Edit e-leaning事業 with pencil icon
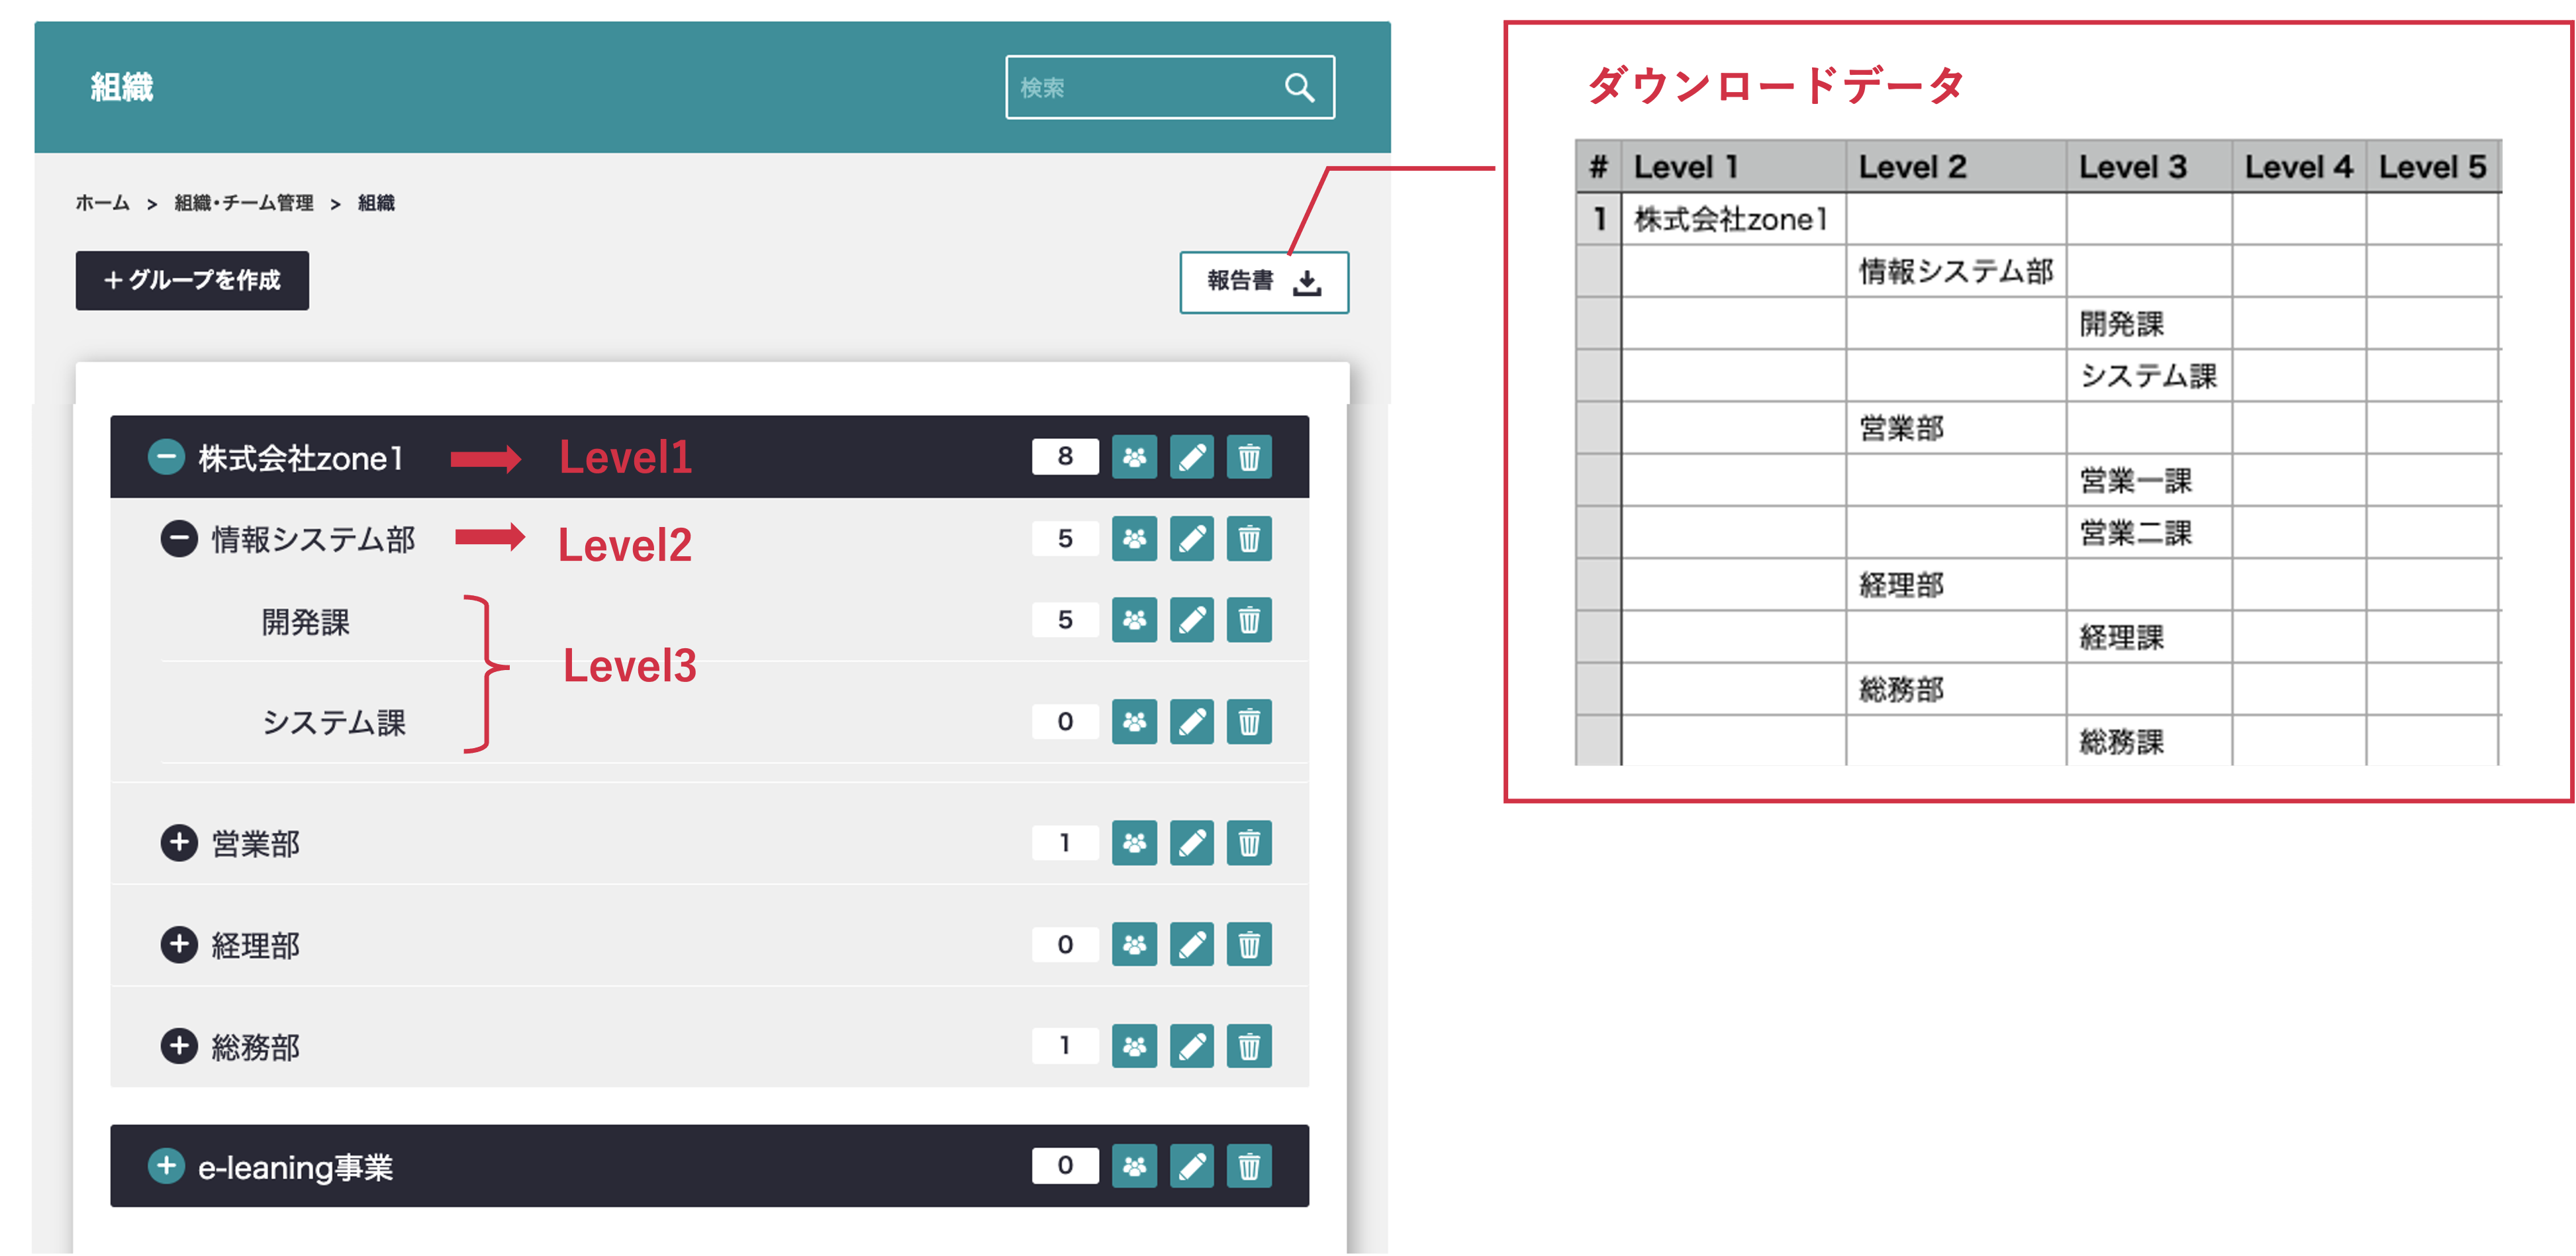 (1192, 1165)
